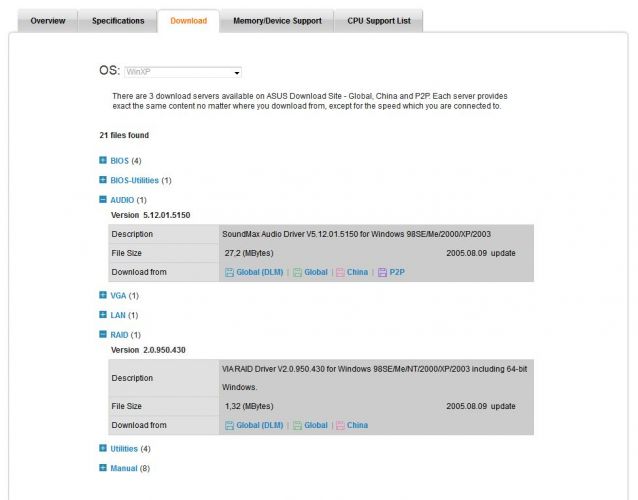Click the 'Version 5.12.01.5150' text
638x500 pixels.
(151, 215)
